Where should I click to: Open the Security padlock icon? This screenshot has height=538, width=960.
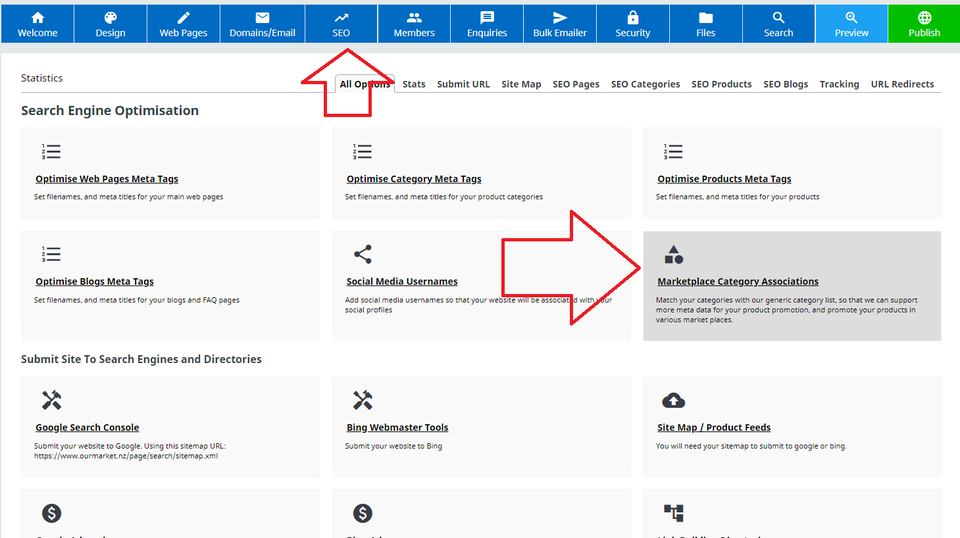click(633, 18)
